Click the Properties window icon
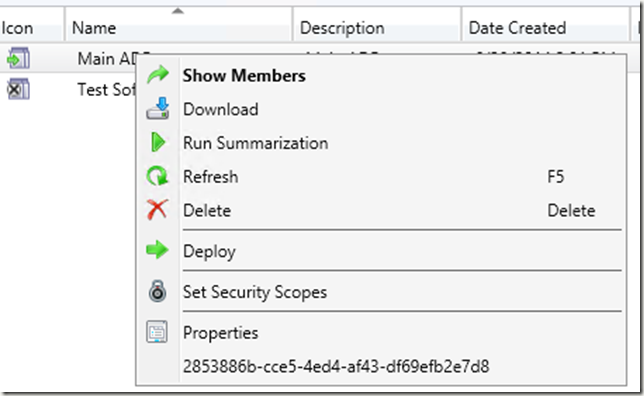Image resolution: width=644 pixels, height=396 pixels. click(x=157, y=332)
